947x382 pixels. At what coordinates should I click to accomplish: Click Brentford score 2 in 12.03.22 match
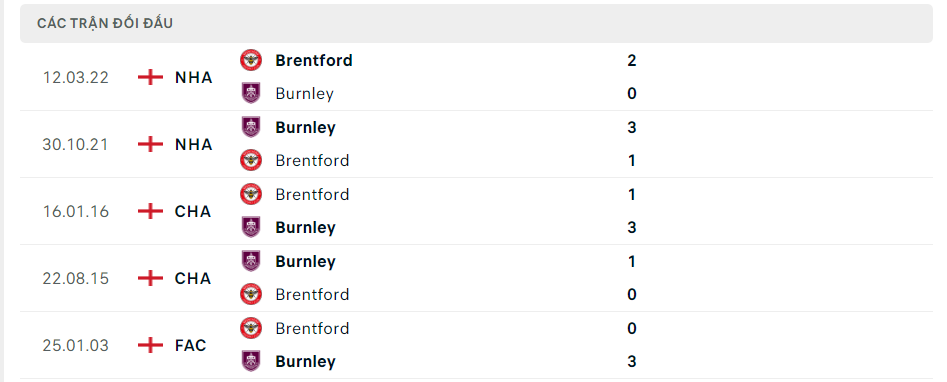(632, 60)
